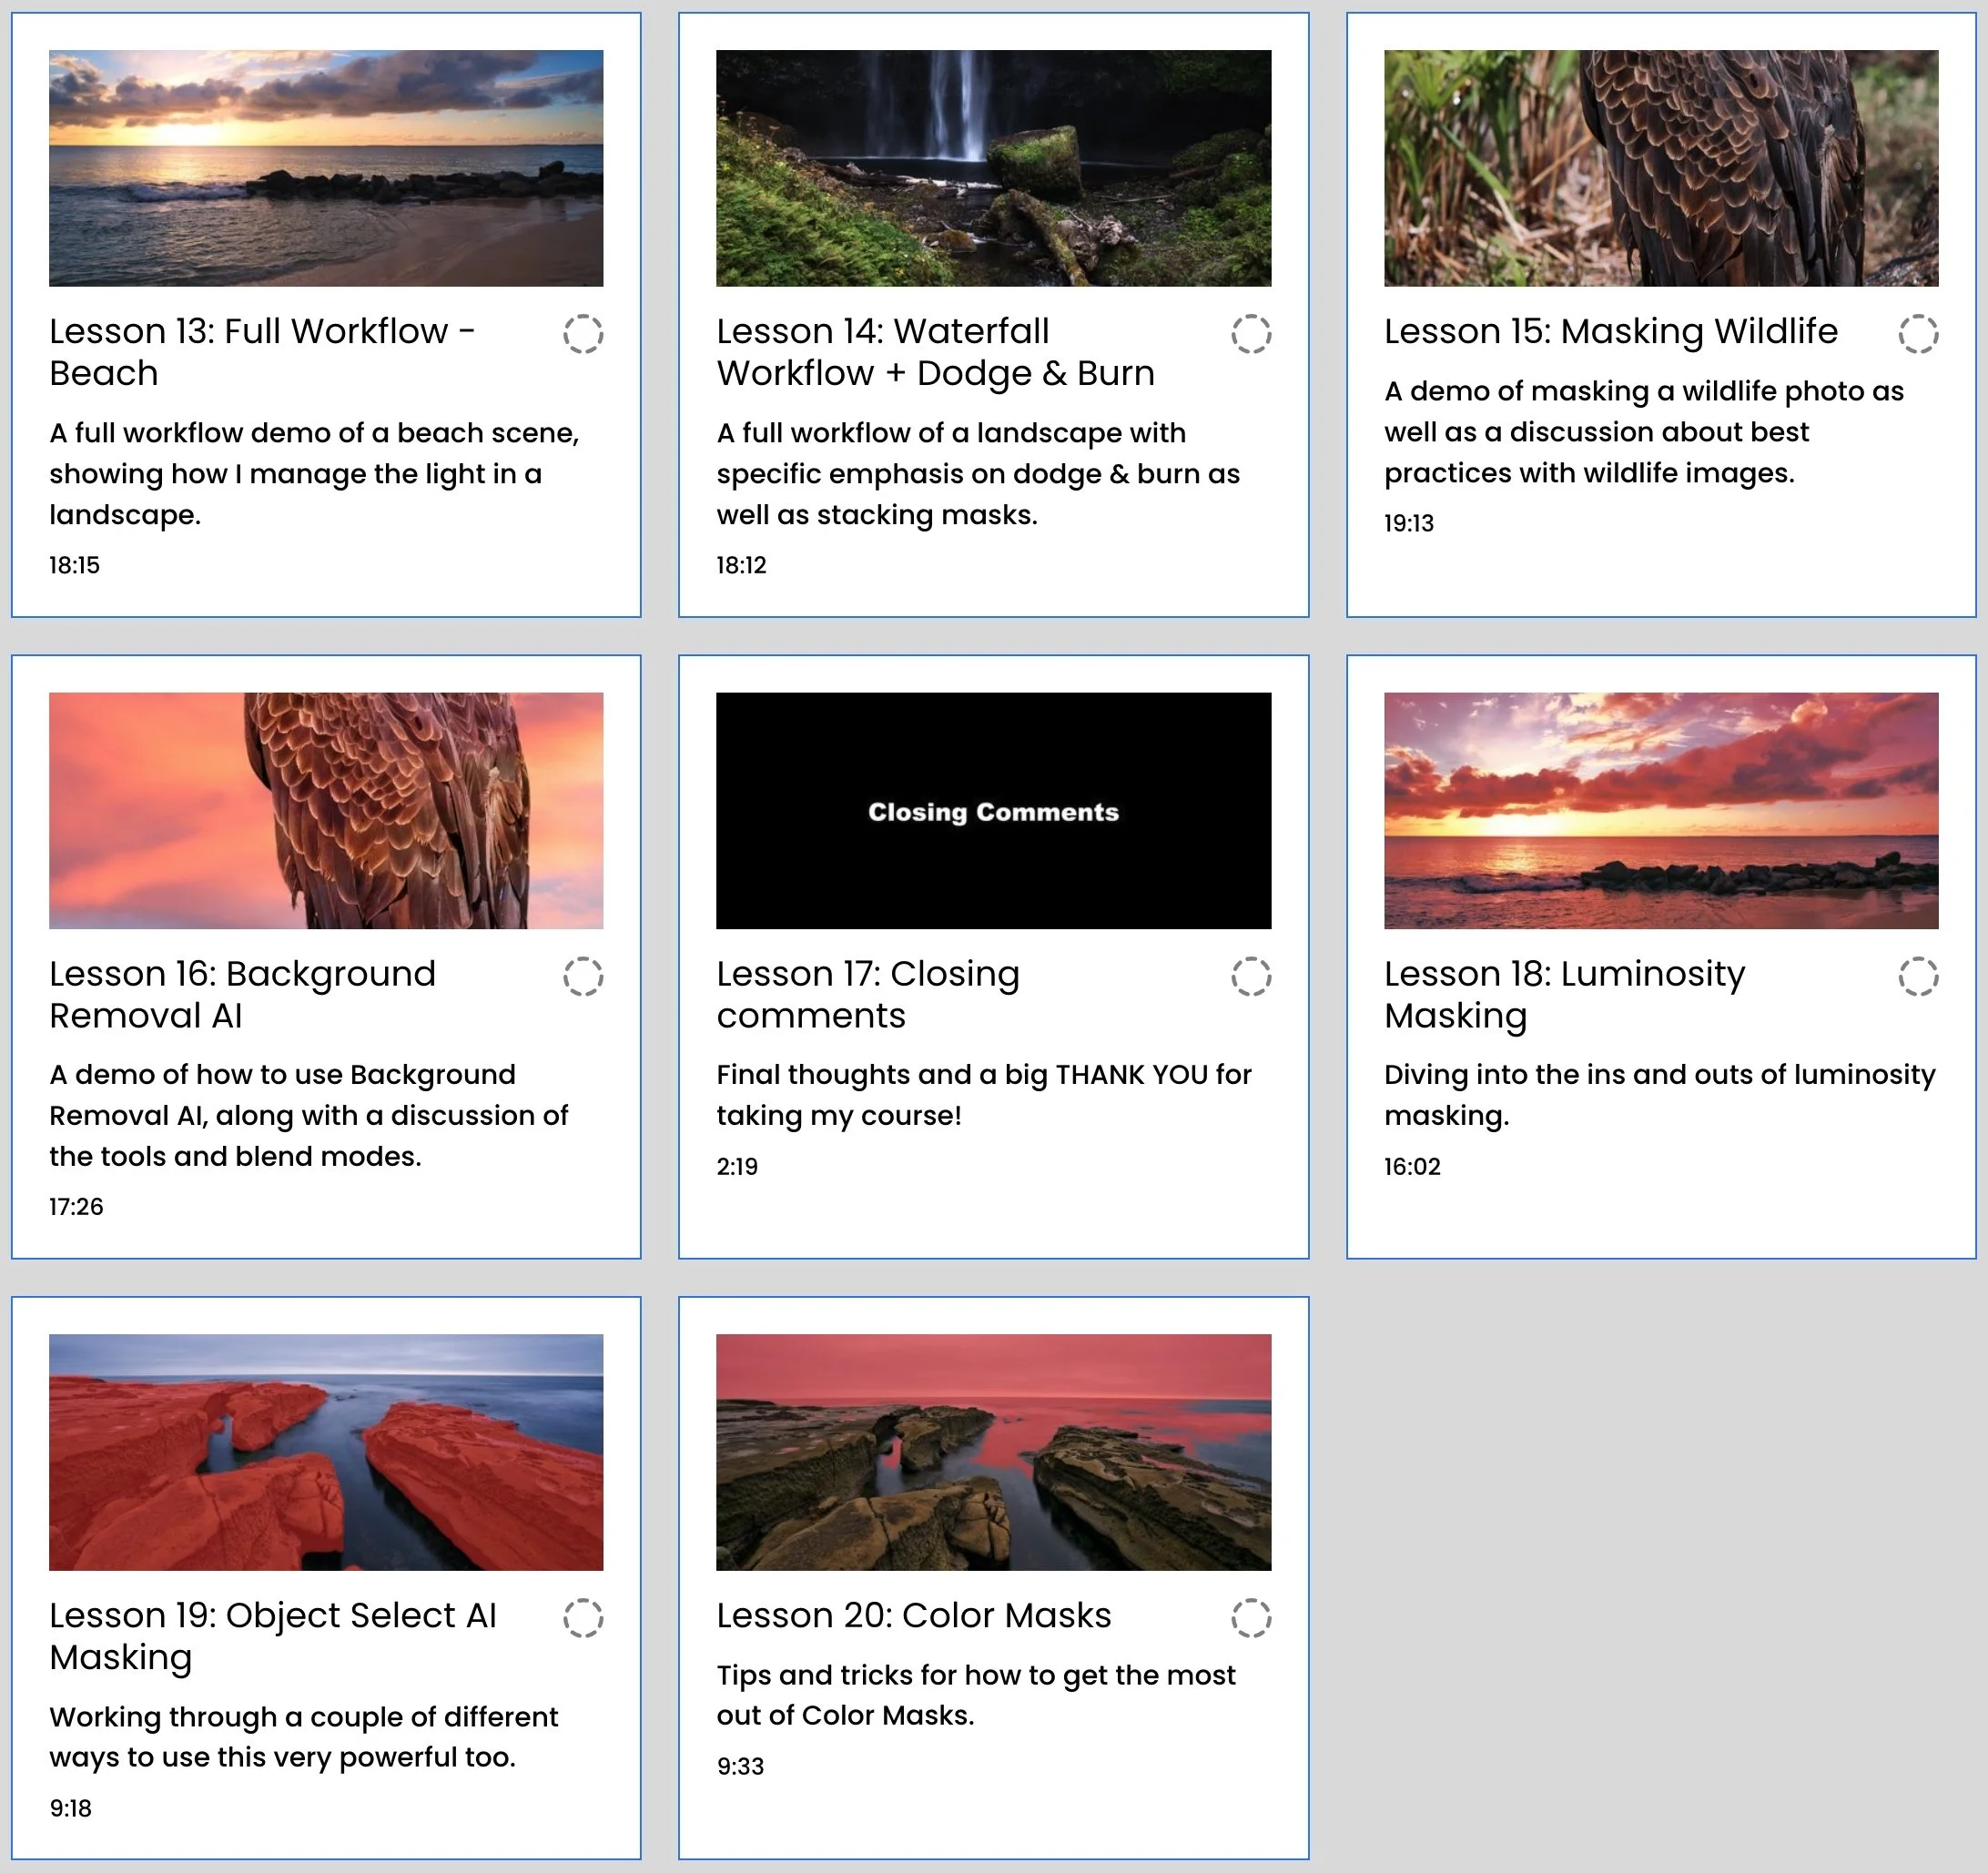Image resolution: width=1988 pixels, height=1873 pixels.
Task: Click the wildlife feathers thumbnail in Lesson 15
Action: tap(1660, 168)
